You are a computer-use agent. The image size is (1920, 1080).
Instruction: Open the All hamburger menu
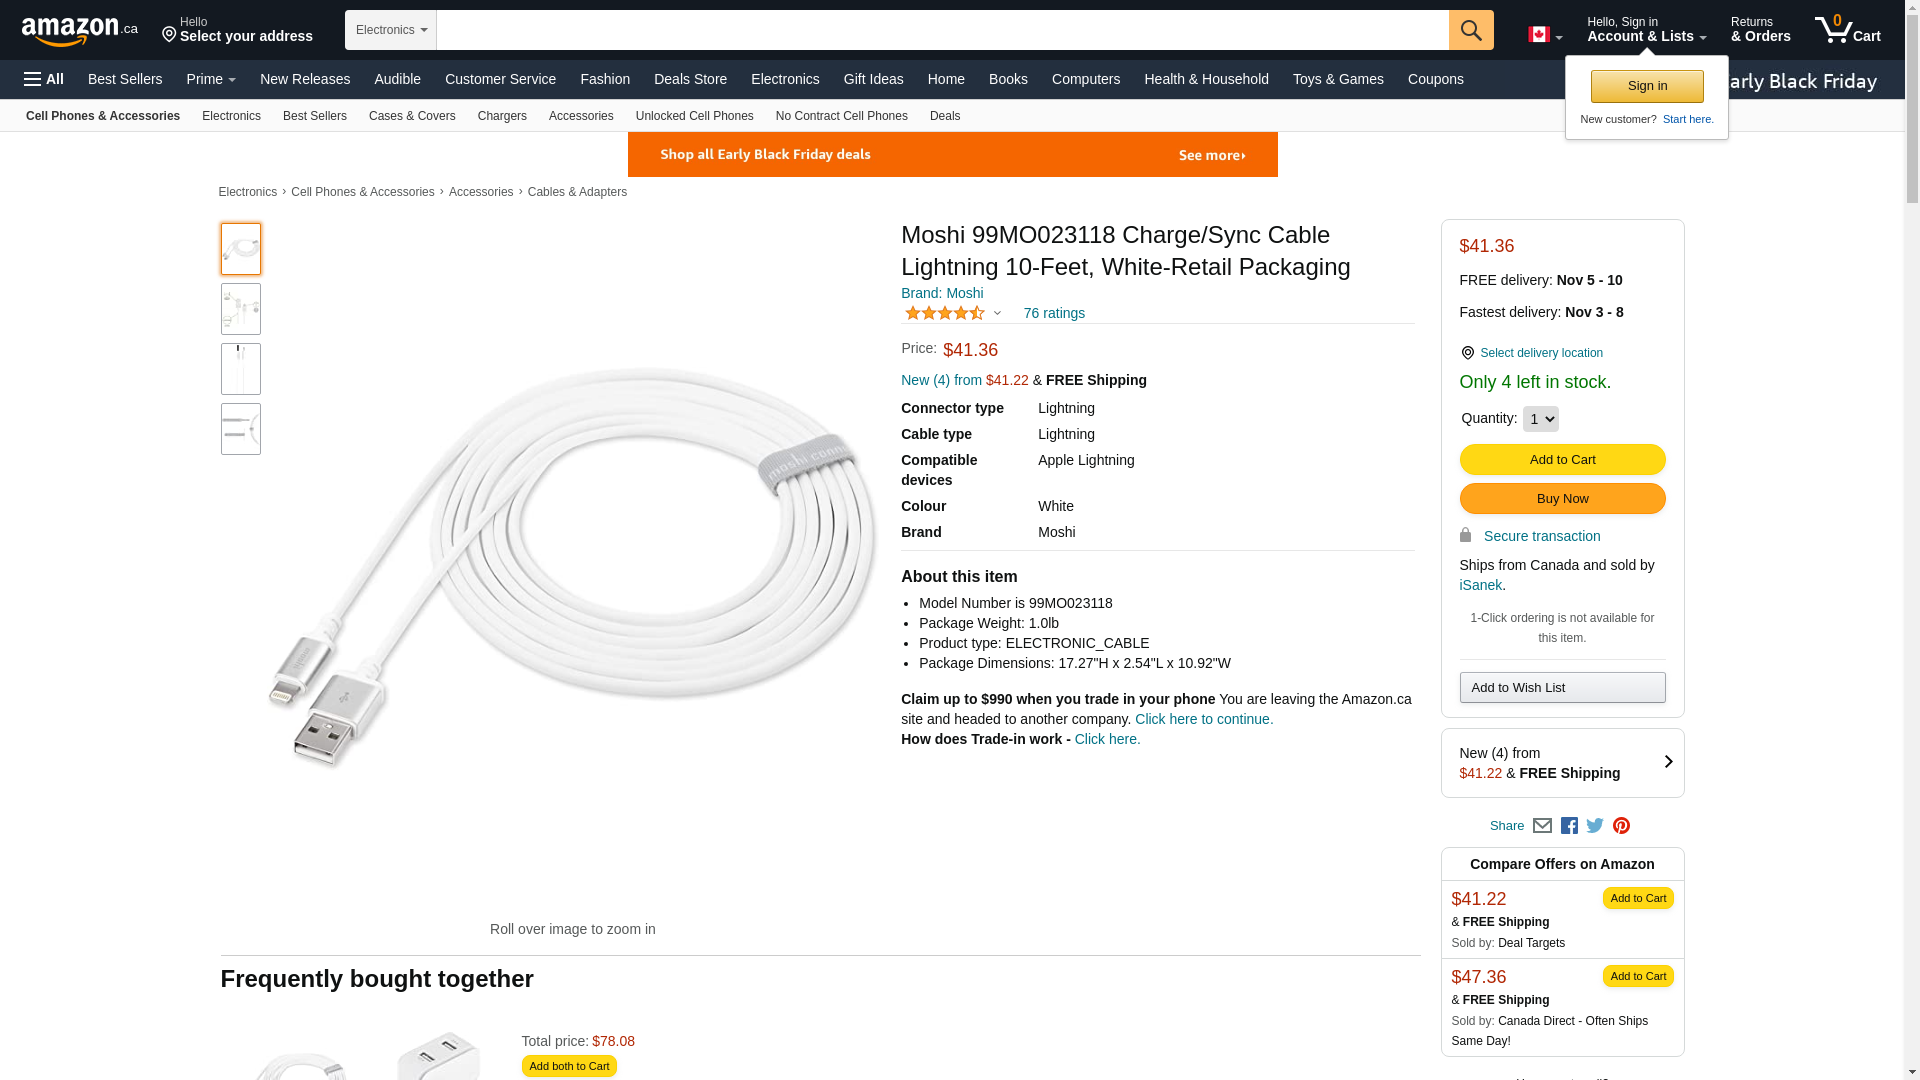click(44, 79)
